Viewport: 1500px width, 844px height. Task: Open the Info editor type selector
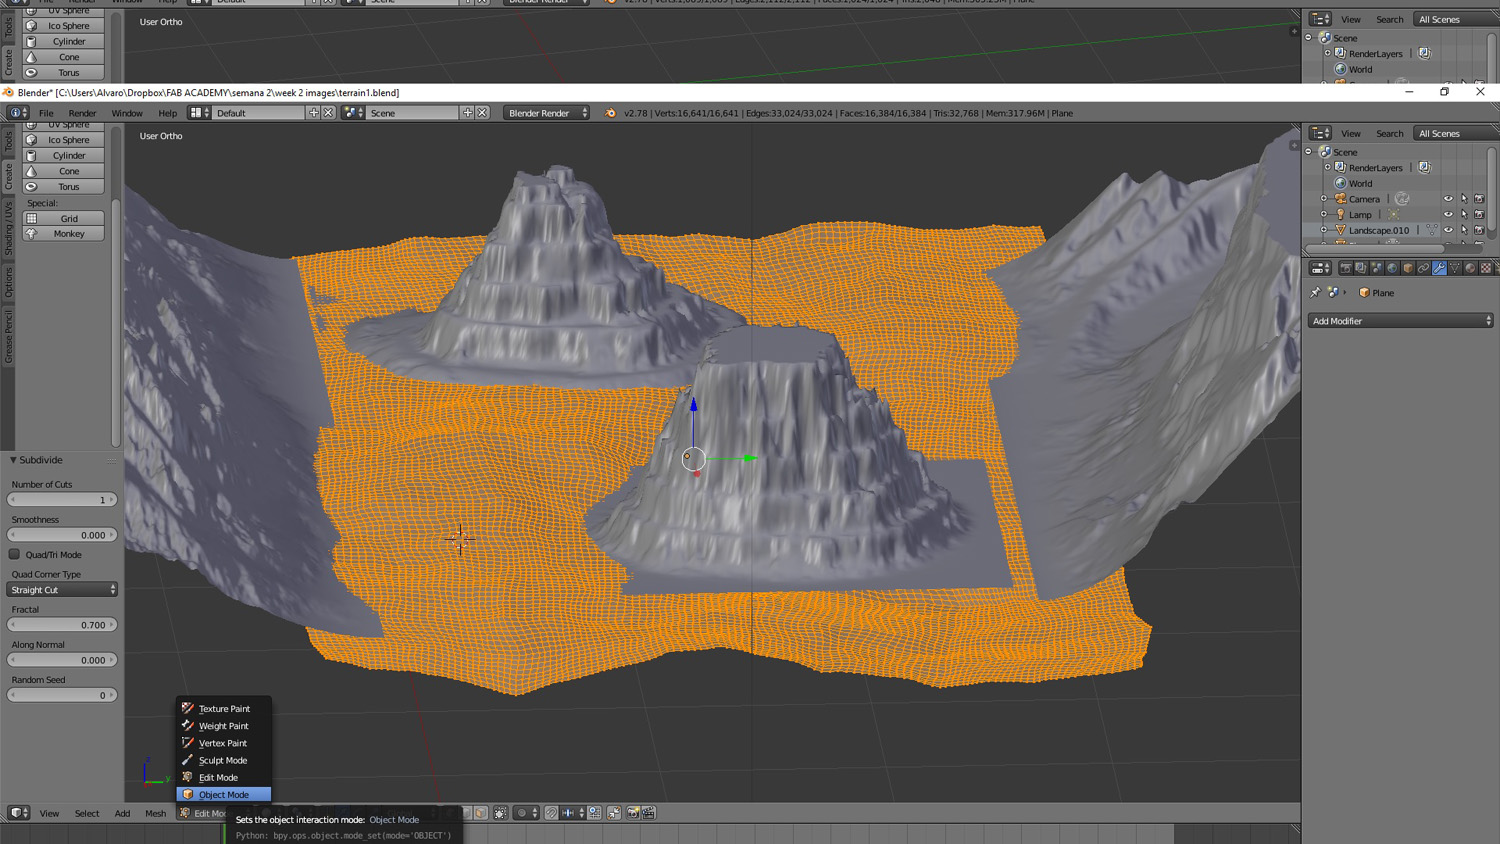(18, 113)
